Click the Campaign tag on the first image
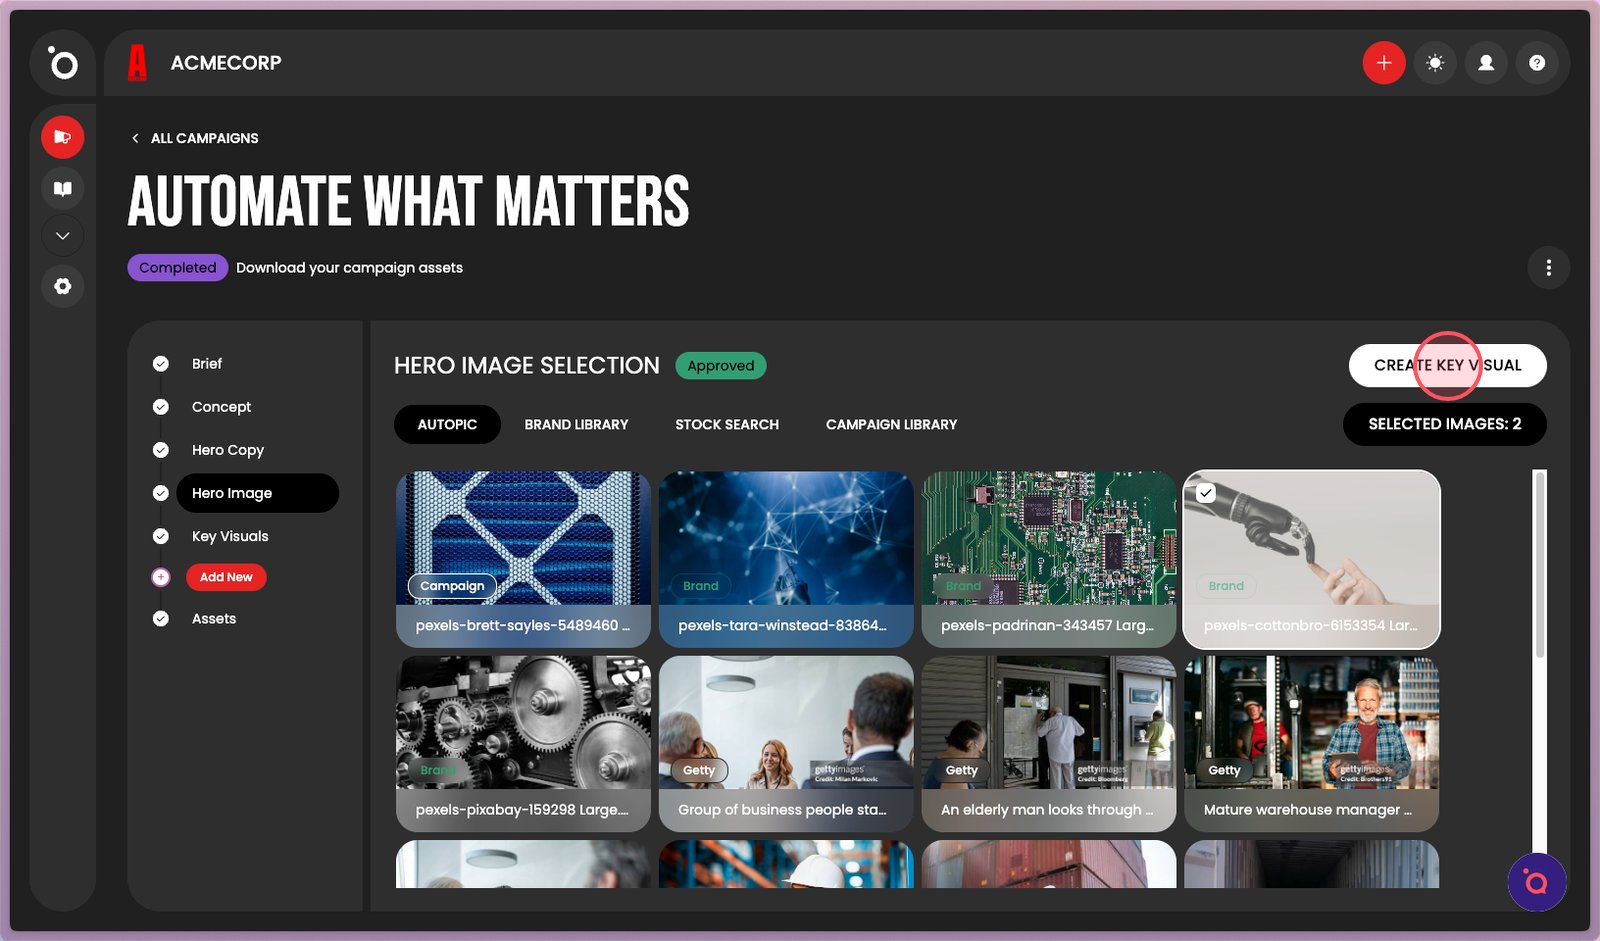This screenshot has width=1600, height=941. point(452,586)
